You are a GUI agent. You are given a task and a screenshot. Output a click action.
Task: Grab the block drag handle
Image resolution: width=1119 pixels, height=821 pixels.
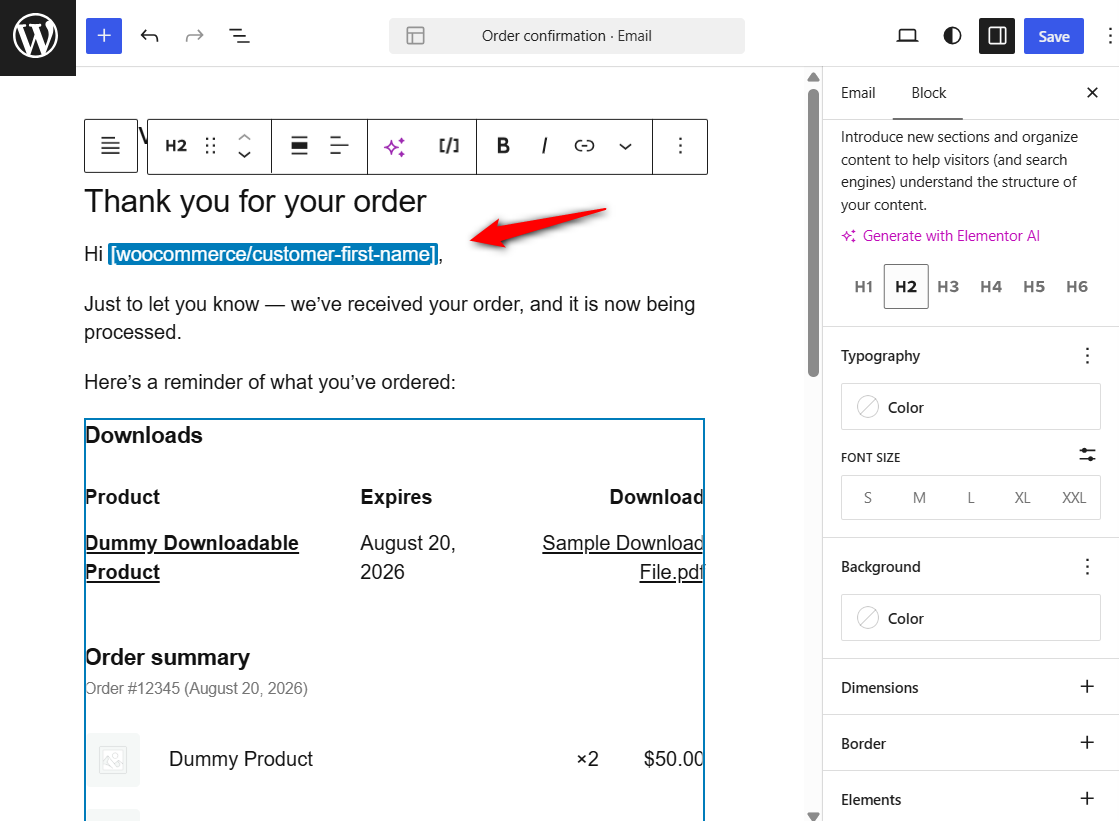pos(211,146)
